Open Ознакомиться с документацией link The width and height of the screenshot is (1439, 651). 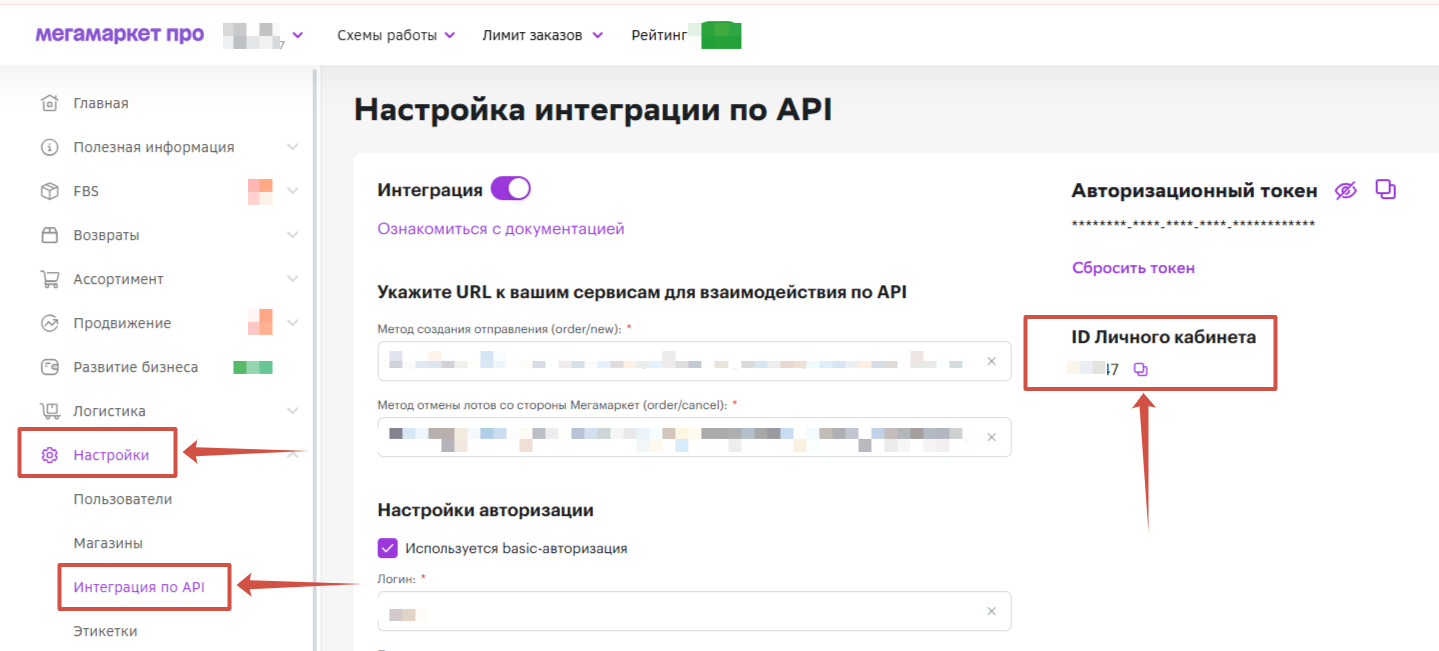501,229
